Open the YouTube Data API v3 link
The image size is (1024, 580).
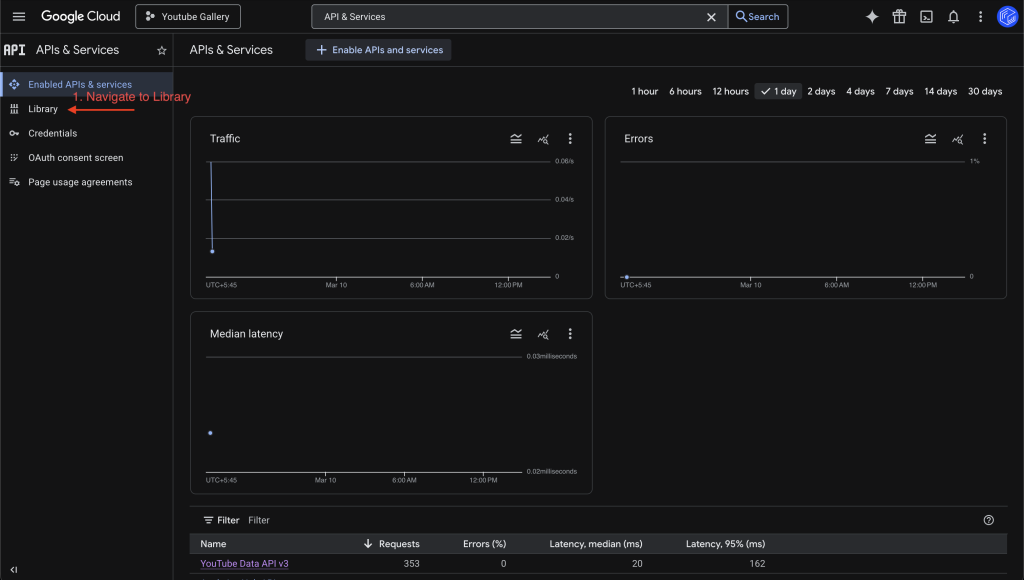coord(244,564)
